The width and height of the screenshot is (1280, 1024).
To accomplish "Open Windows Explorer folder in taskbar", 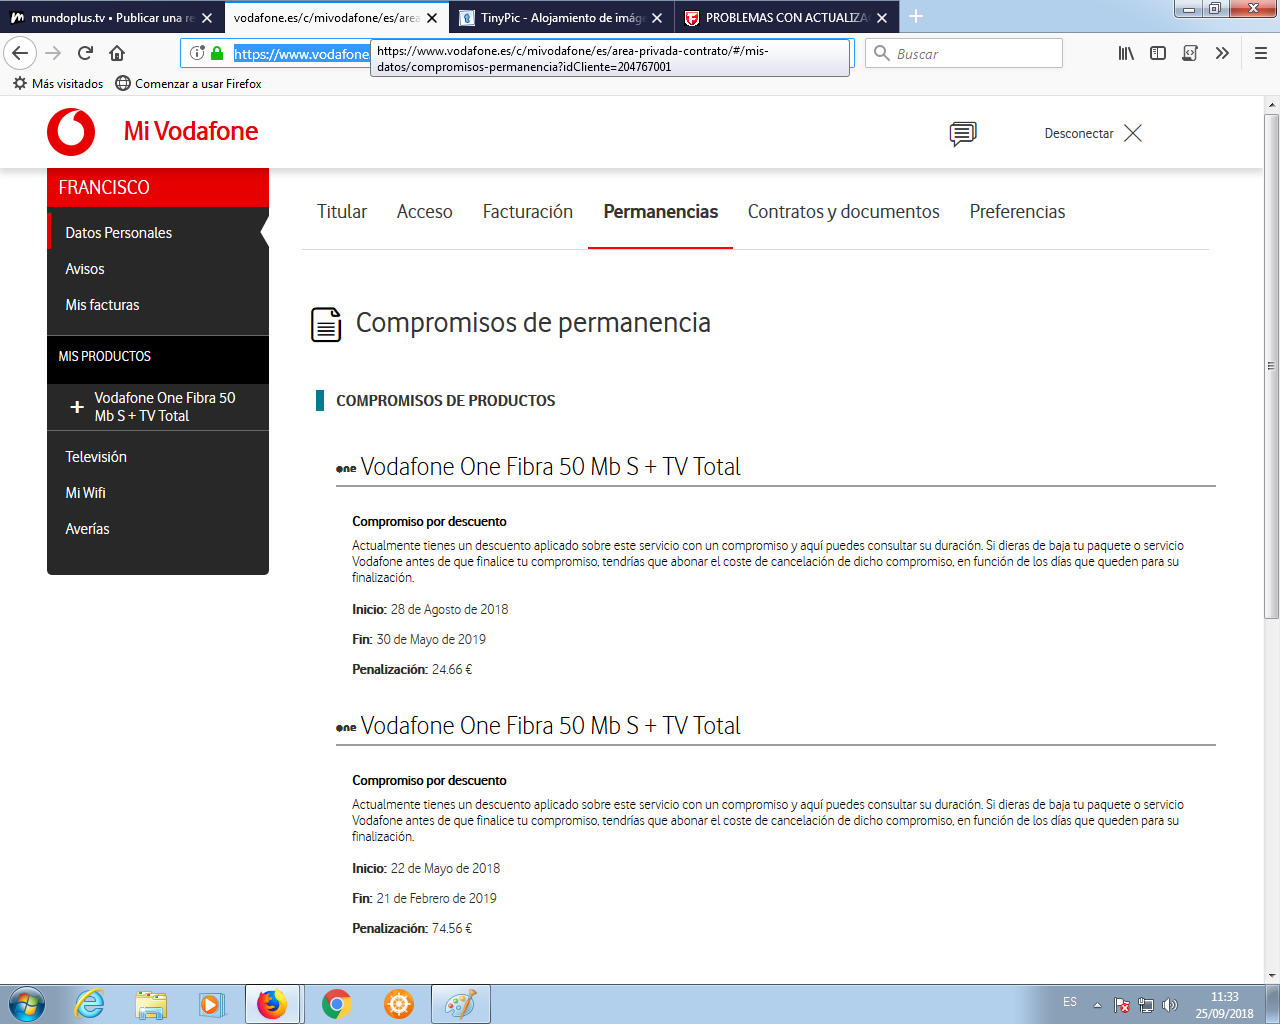I will click(151, 1004).
